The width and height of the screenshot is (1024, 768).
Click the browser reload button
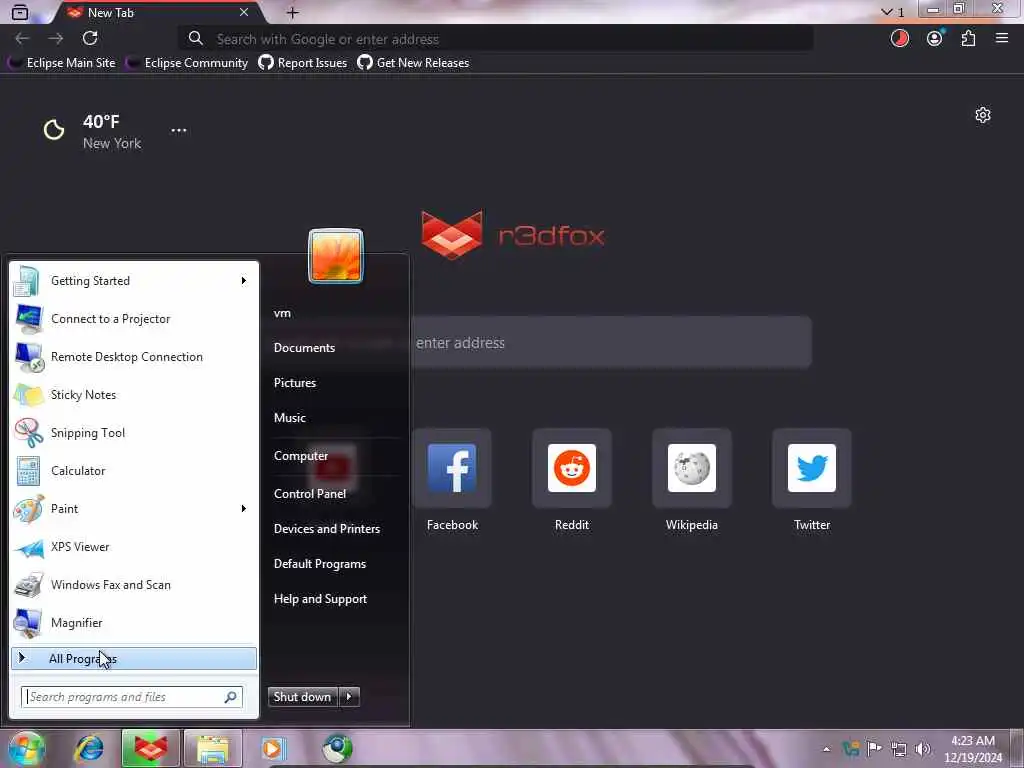(90, 39)
